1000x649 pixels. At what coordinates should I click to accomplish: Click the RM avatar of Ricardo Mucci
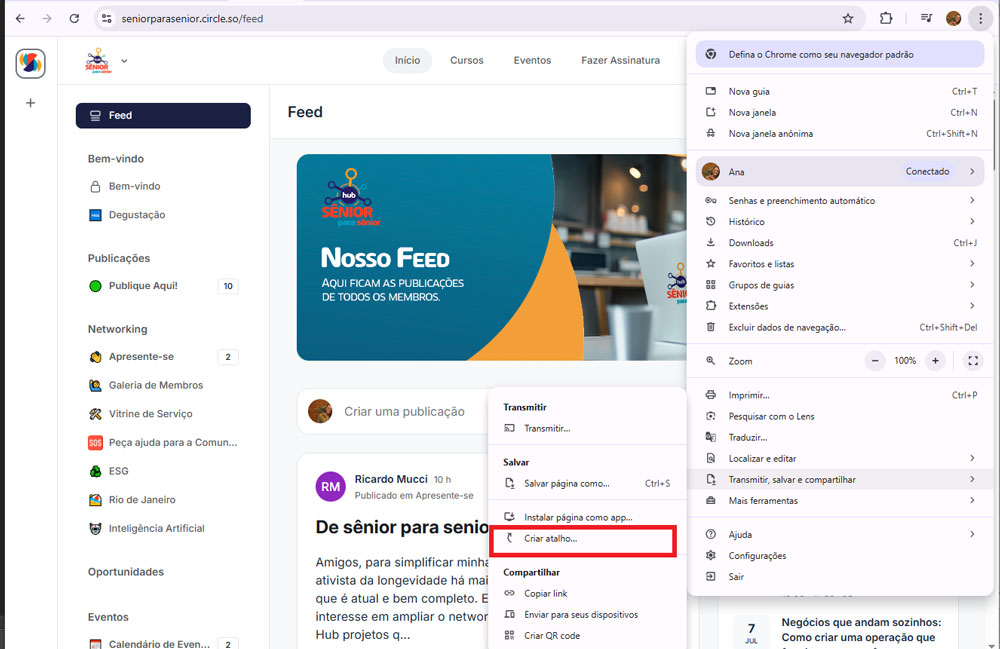(330, 486)
